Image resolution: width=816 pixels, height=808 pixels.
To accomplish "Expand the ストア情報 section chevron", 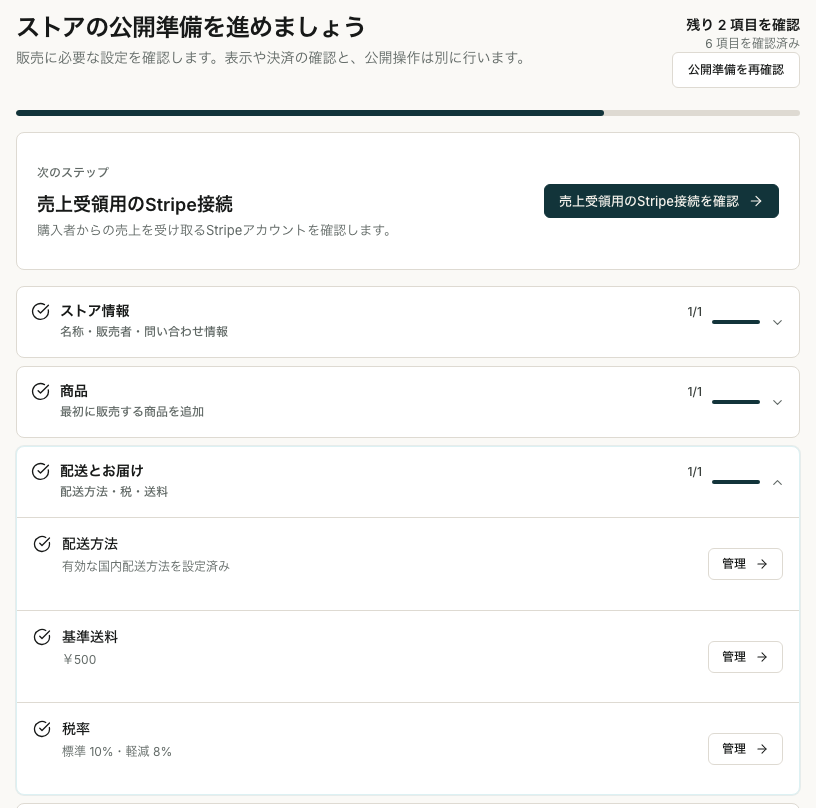I will (777, 323).
